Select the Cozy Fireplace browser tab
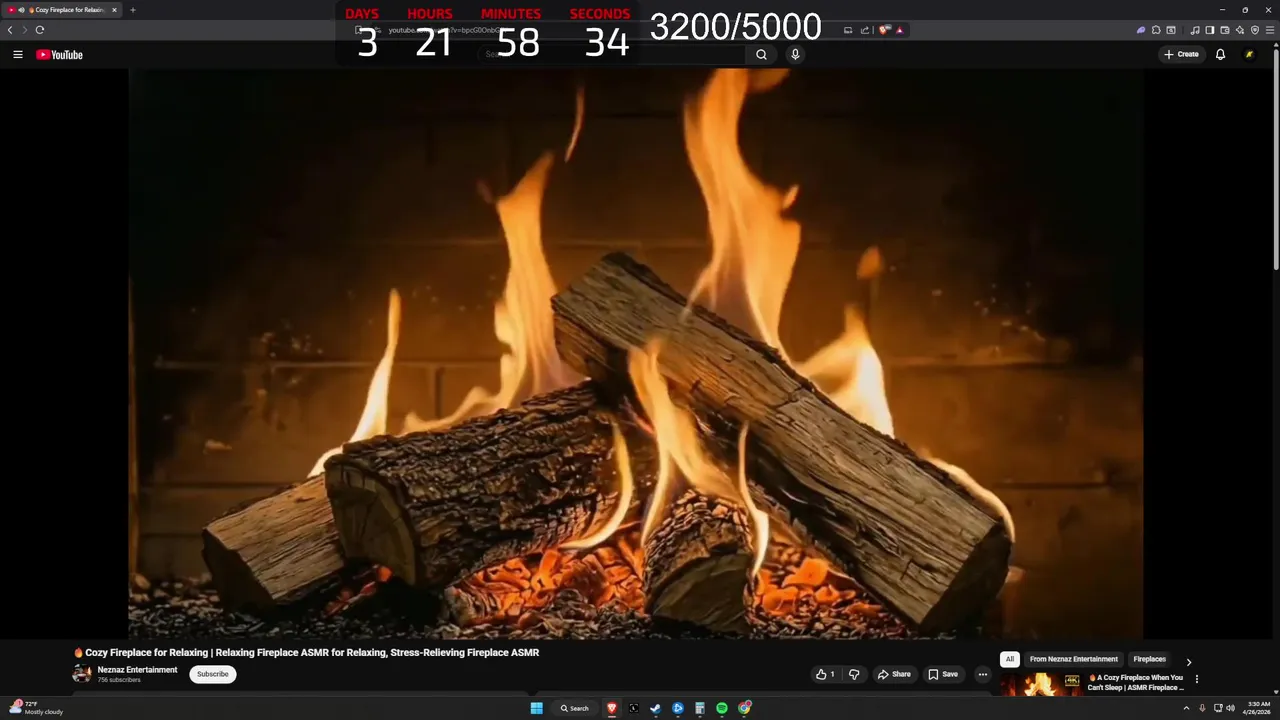Screen dimensions: 1280x720 click(62, 10)
